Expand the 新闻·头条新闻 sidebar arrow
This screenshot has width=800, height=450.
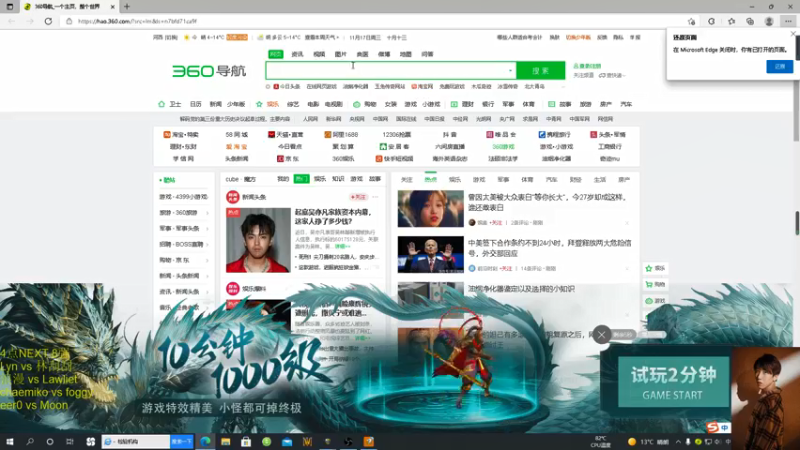[207, 276]
